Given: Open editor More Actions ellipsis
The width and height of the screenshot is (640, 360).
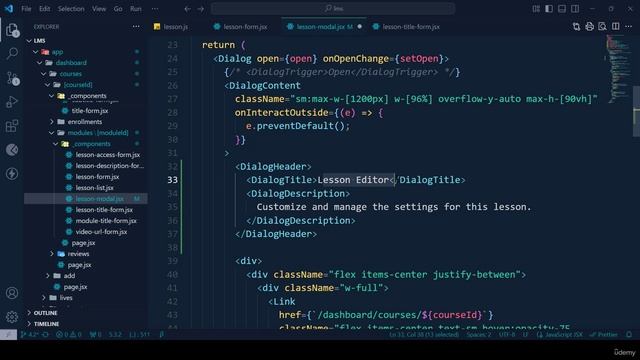Looking at the screenshot, I should click(628, 27).
